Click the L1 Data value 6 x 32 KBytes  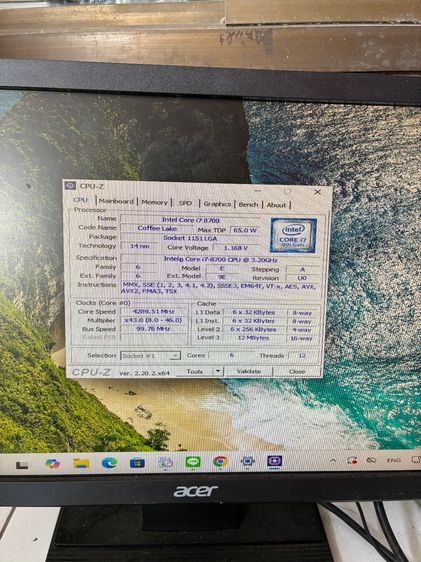[253, 313]
